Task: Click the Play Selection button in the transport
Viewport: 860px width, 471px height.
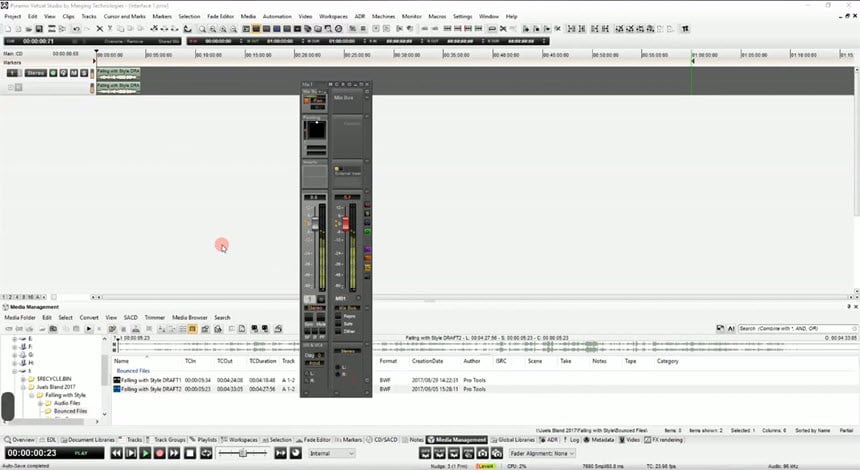Action: (131, 453)
